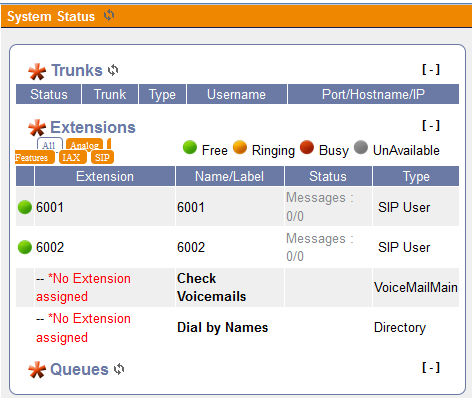The image size is (472, 398).
Task: Select the All extensions tab
Action: pos(49,145)
